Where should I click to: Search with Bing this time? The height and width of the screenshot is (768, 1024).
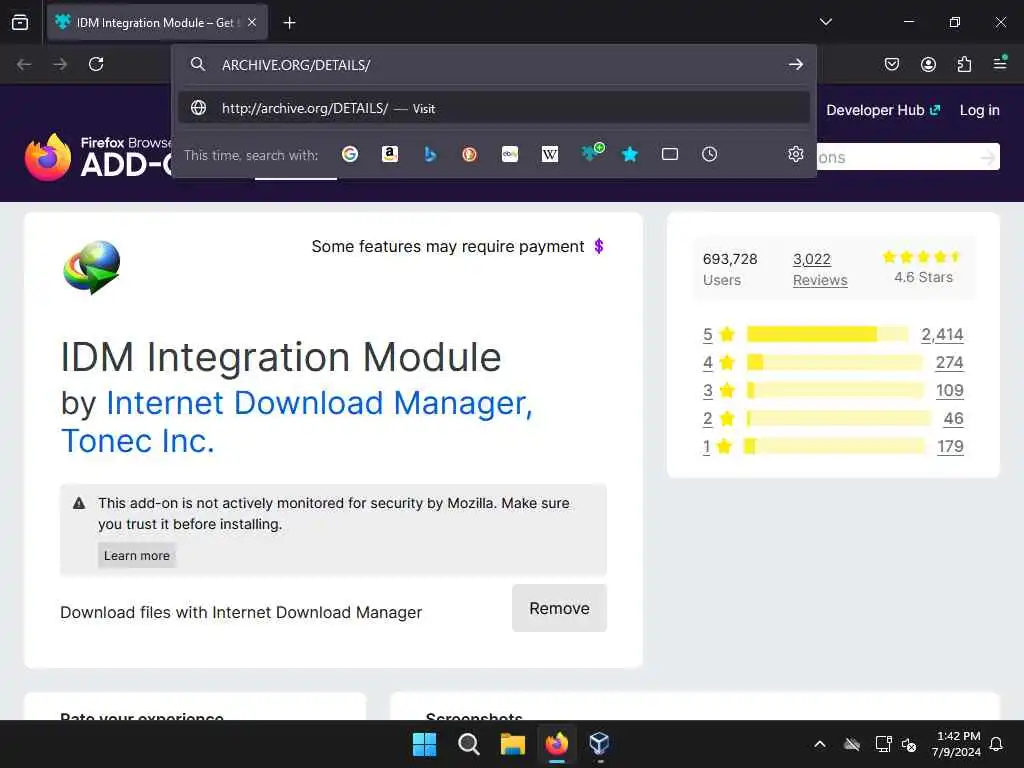pos(430,154)
